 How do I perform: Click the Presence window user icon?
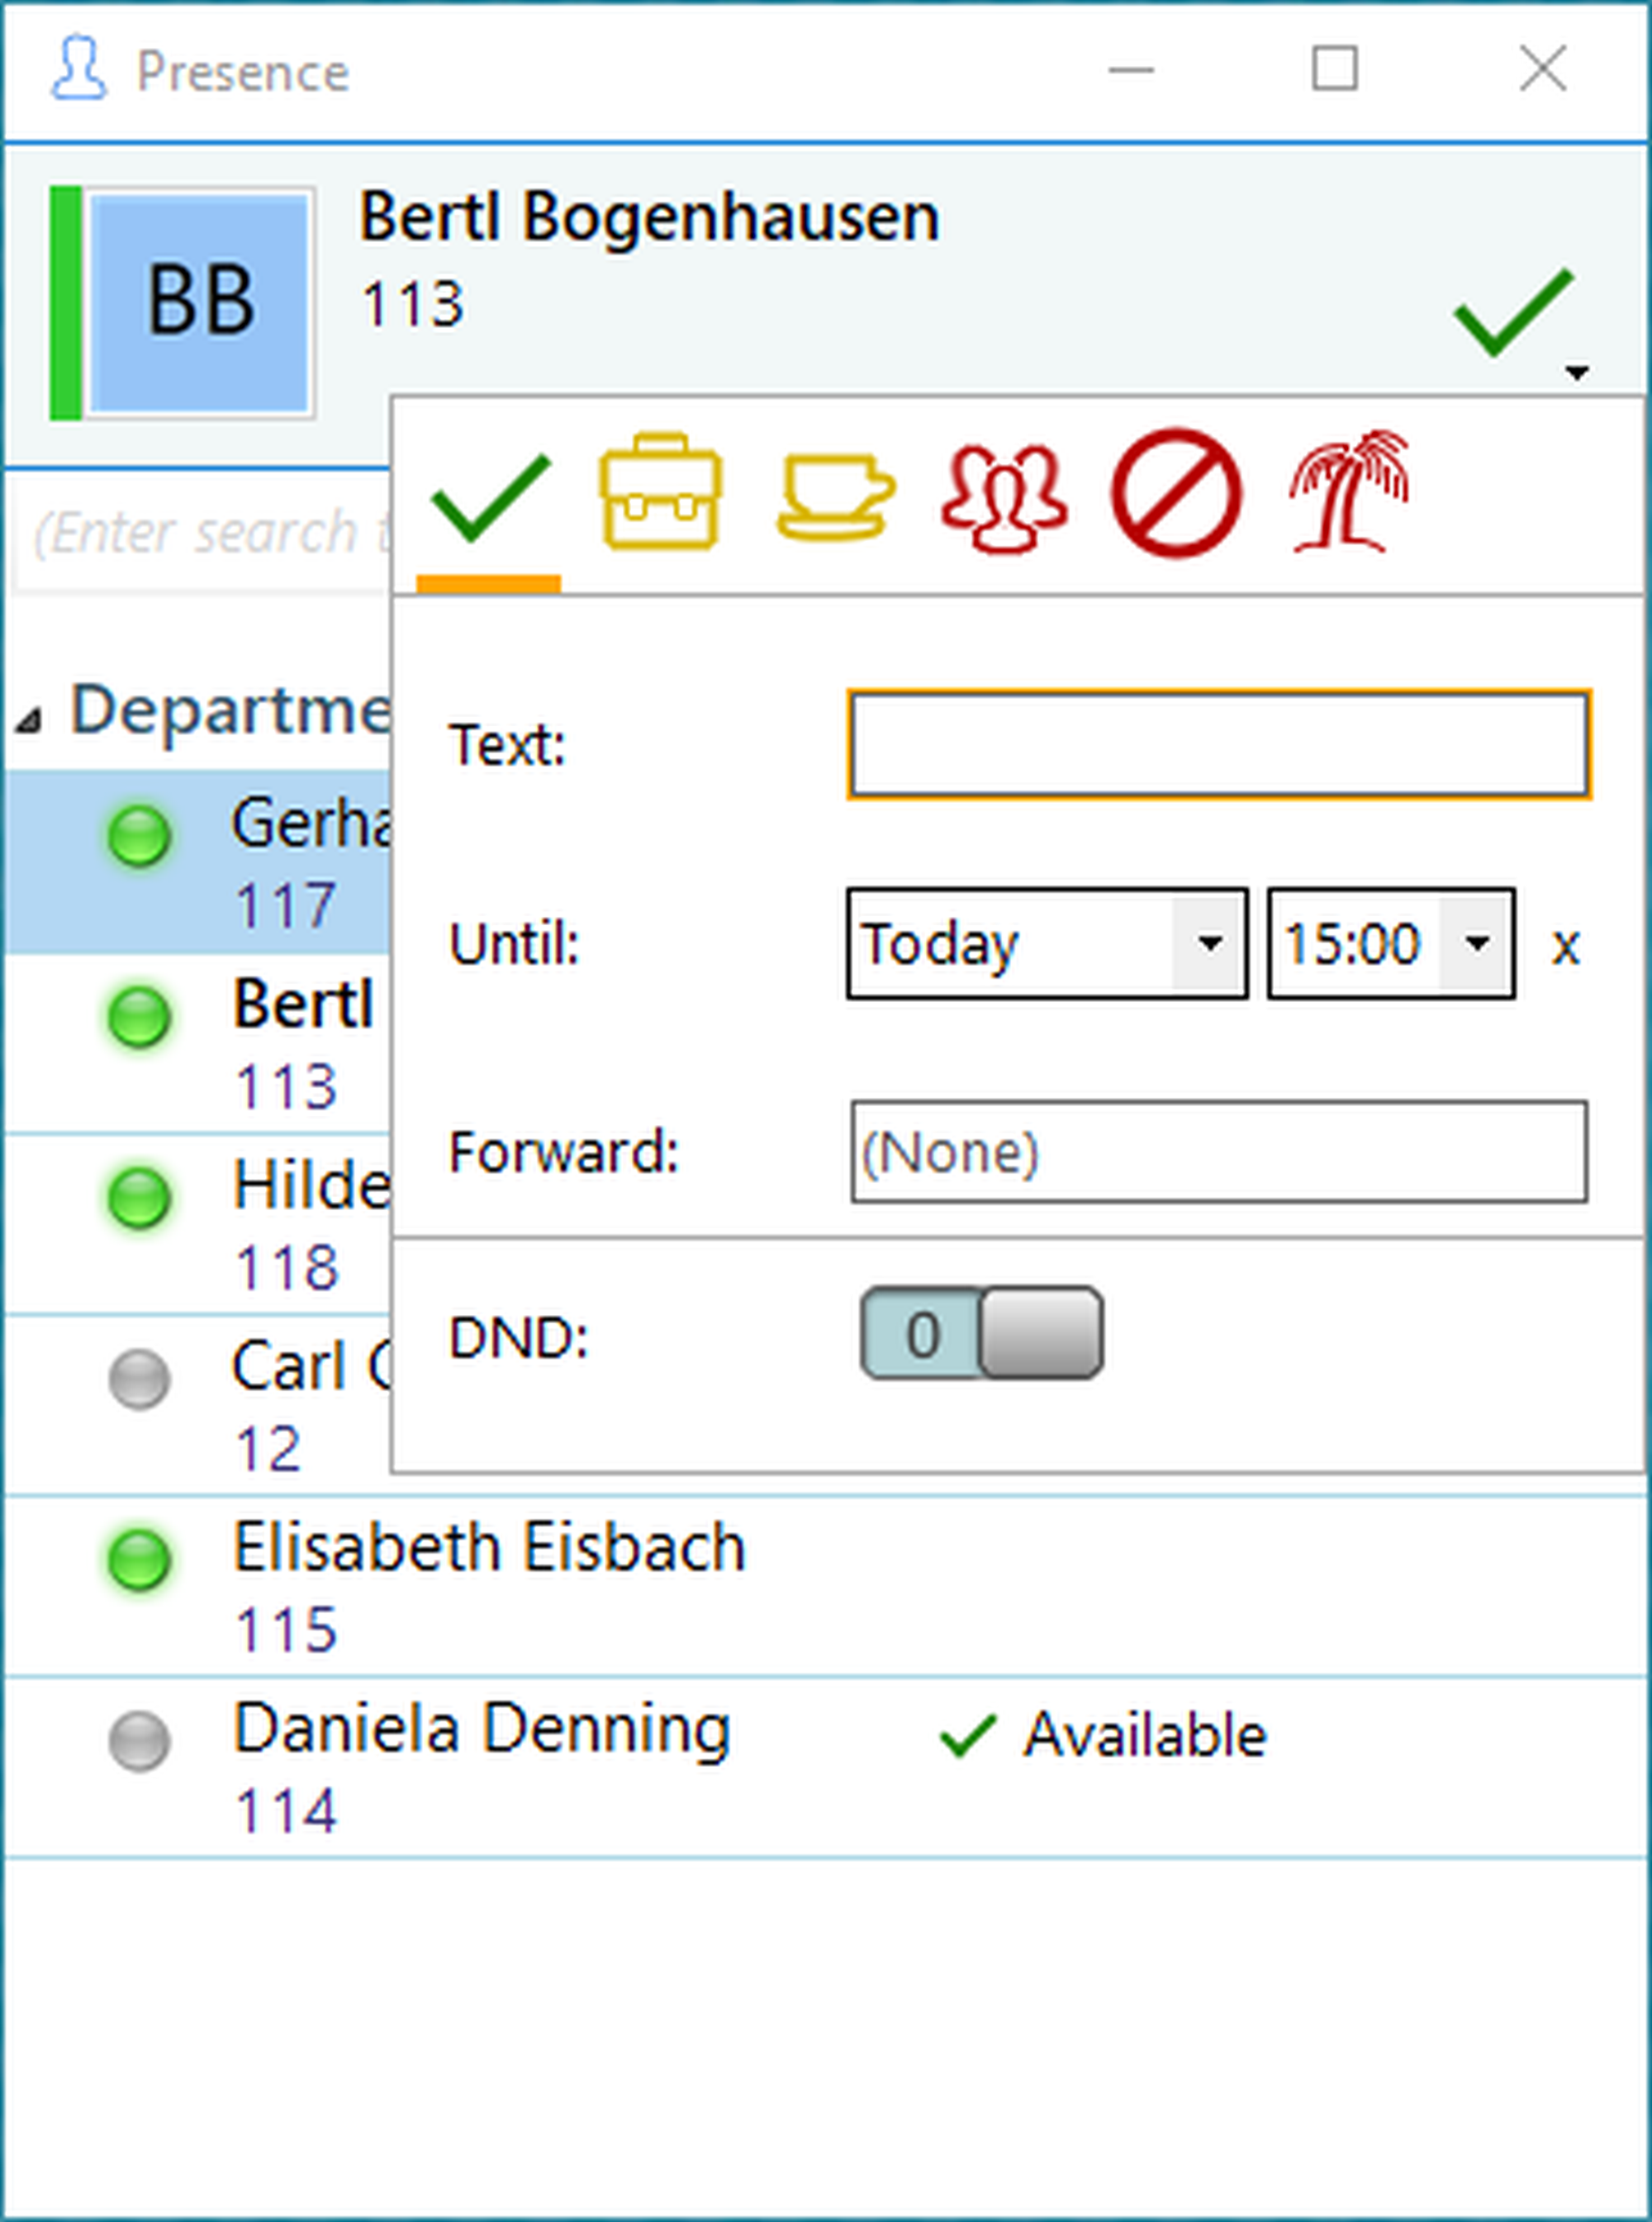pos(78,70)
